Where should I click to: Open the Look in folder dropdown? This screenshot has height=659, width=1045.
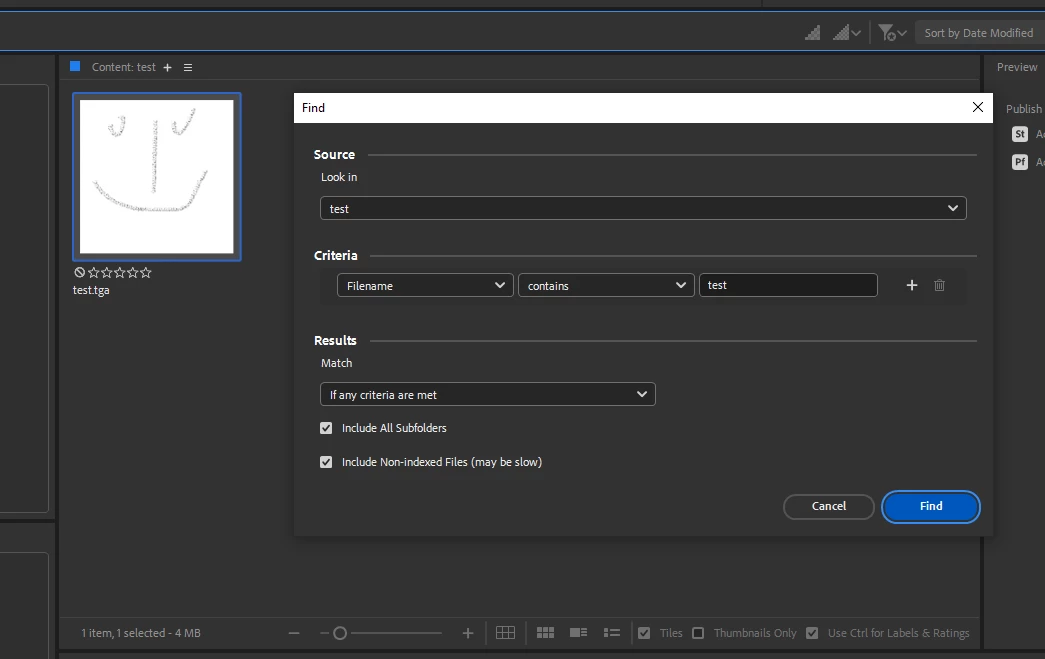[x=643, y=209]
